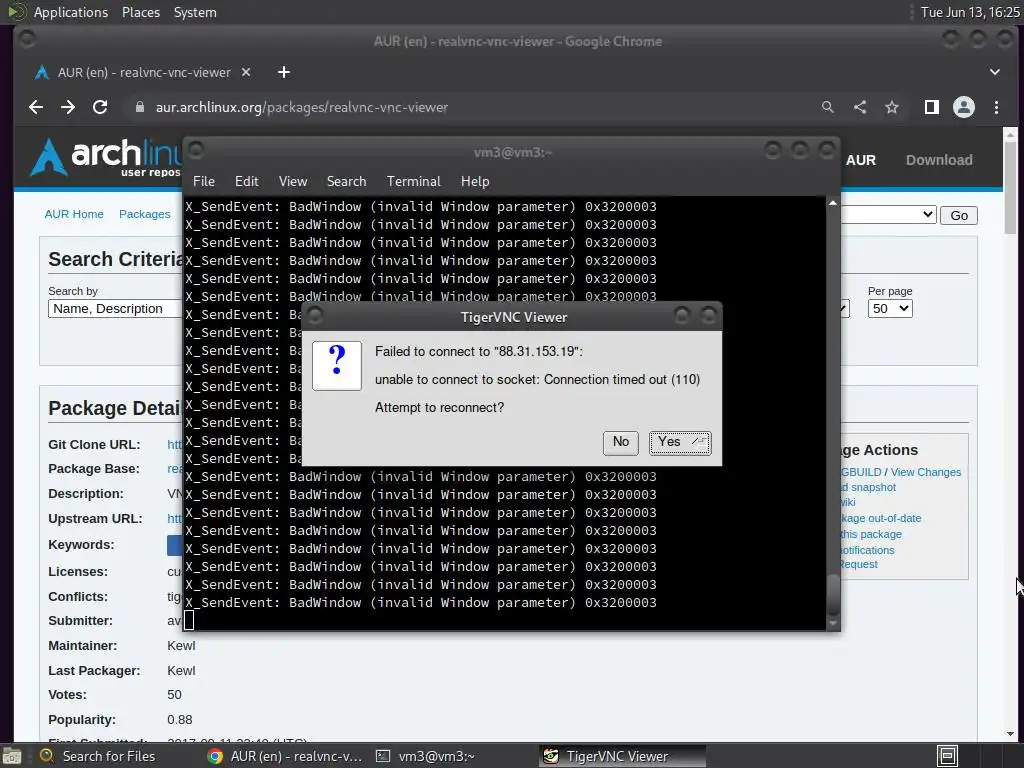Screen dimensions: 1024x768
Task: Open Chrome three-dot menu
Action: [997, 107]
